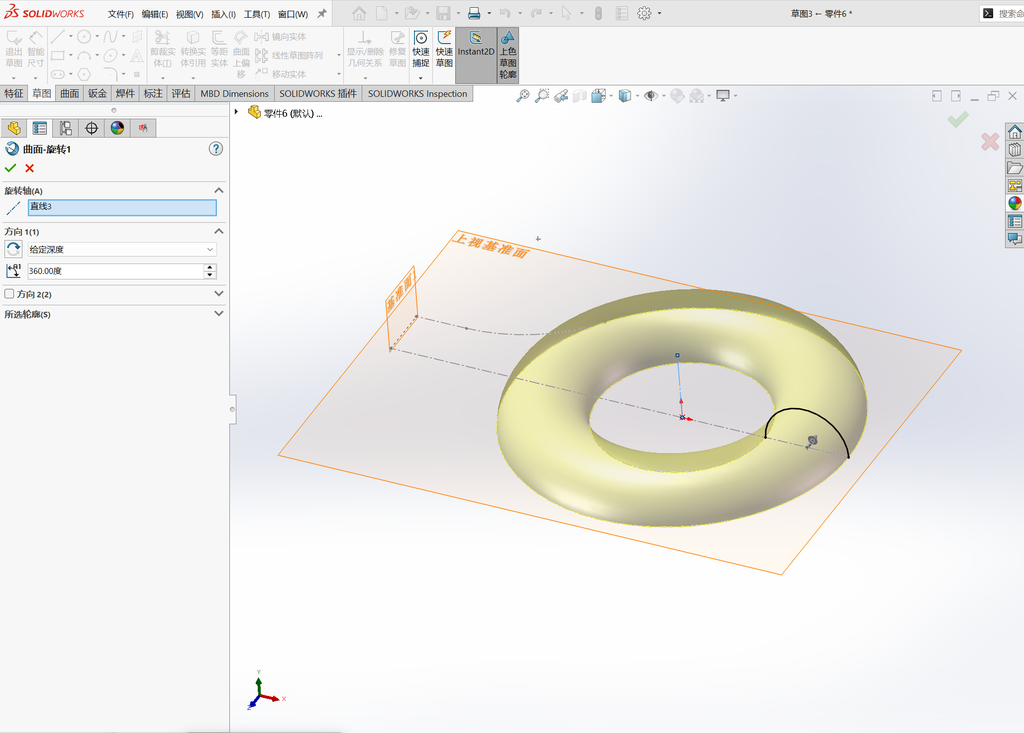The width and height of the screenshot is (1024, 733).
Task: Click the print icon in top toolbar
Action: pyautogui.click(x=474, y=13)
